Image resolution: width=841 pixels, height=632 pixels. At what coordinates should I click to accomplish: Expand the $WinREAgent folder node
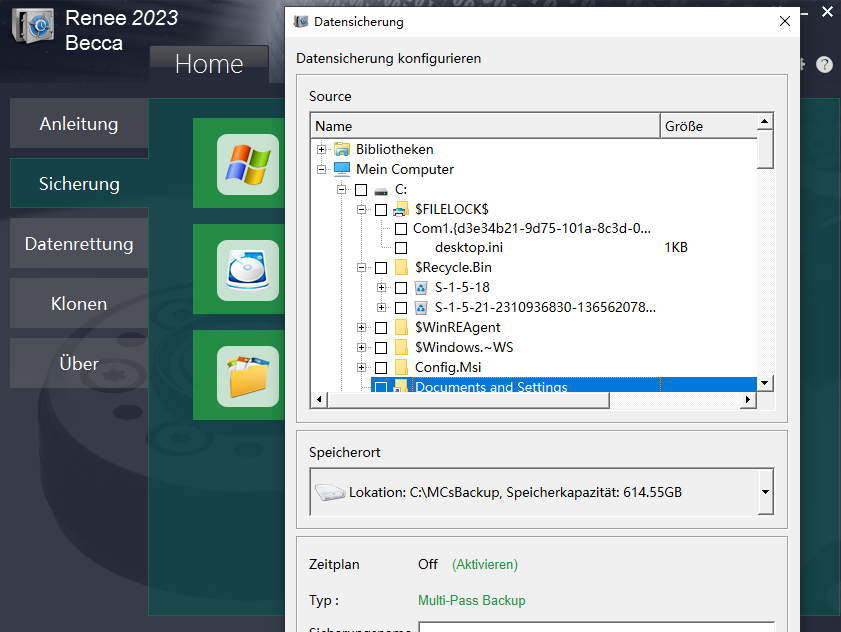click(362, 327)
